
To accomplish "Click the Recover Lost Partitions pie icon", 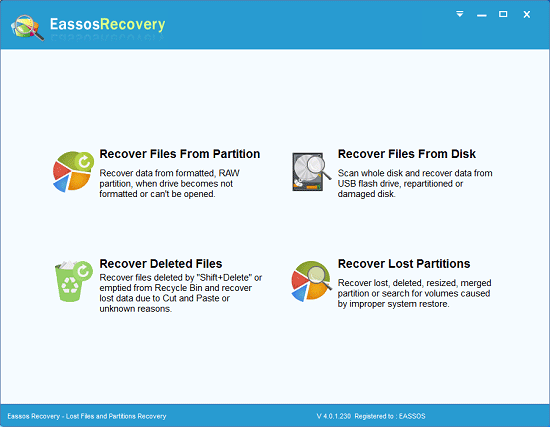I will 311,281.
